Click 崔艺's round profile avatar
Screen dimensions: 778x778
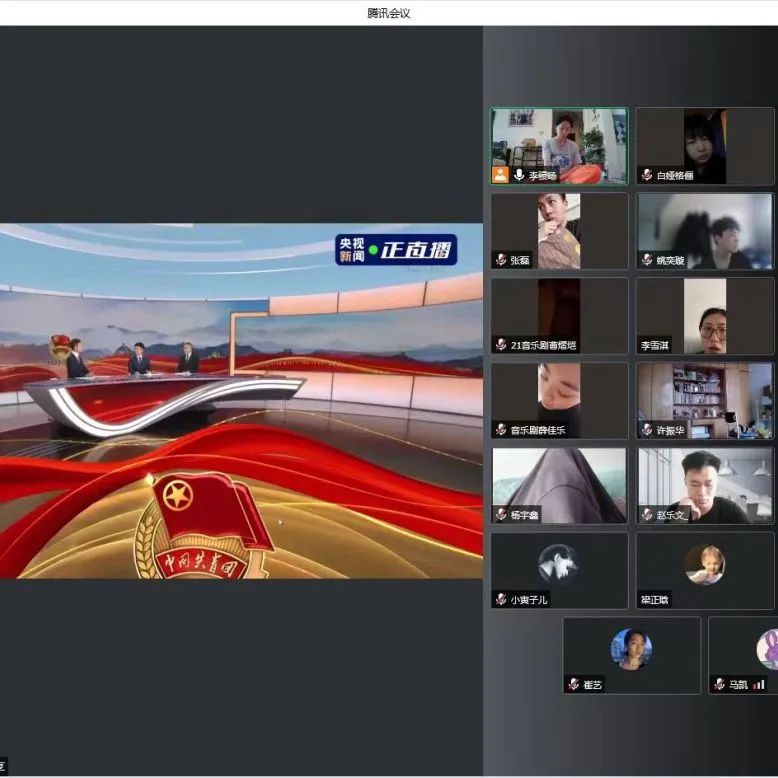pyautogui.click(x=632, y=649)
